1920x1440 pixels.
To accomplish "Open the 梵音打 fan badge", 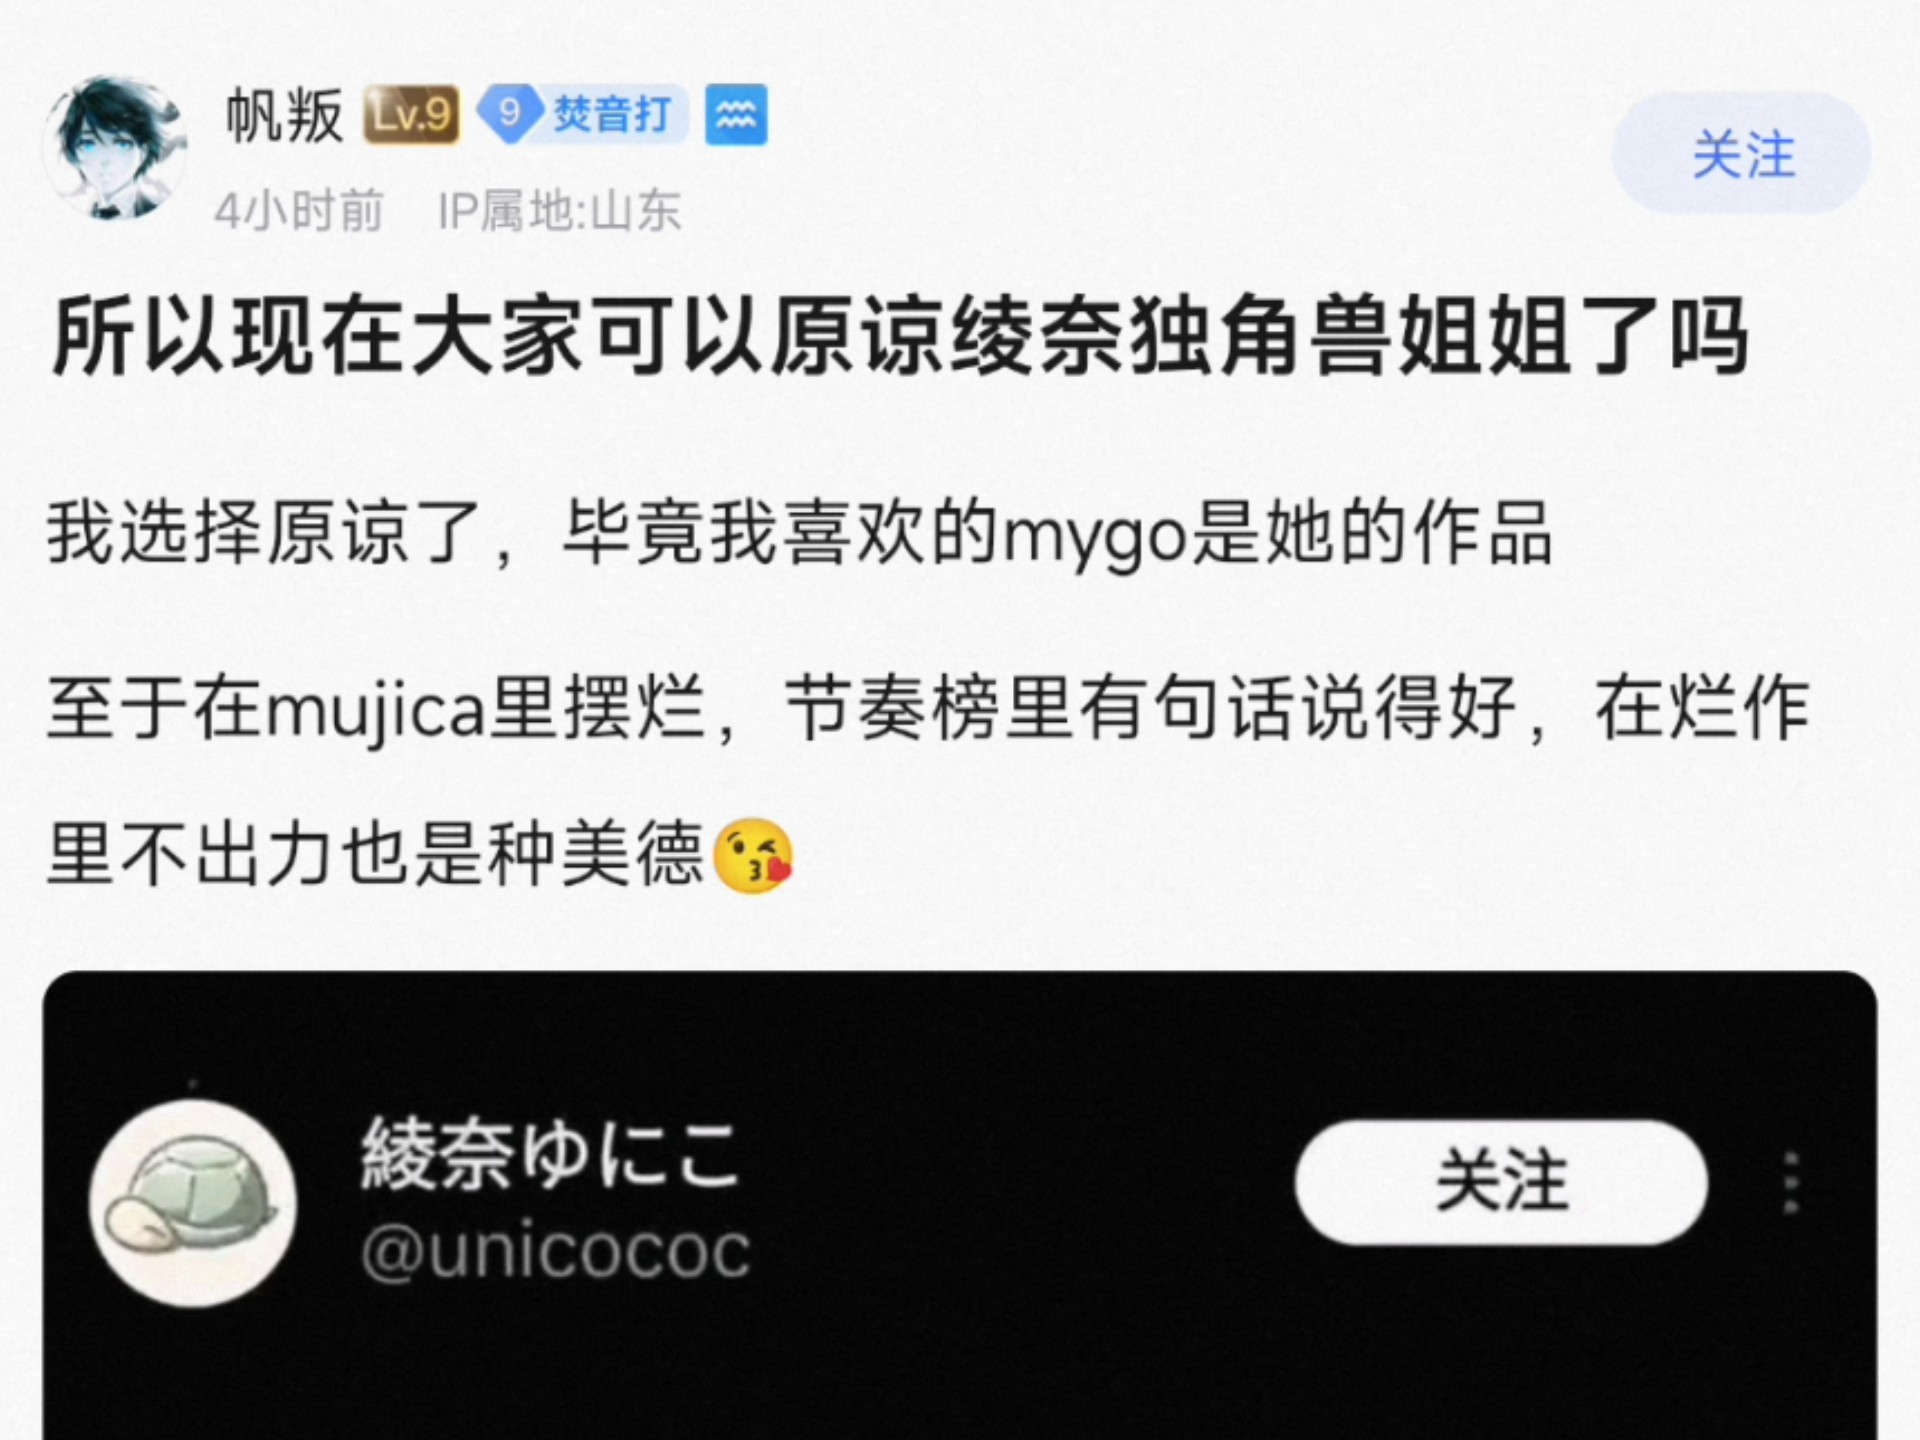I will click(581, 114).
